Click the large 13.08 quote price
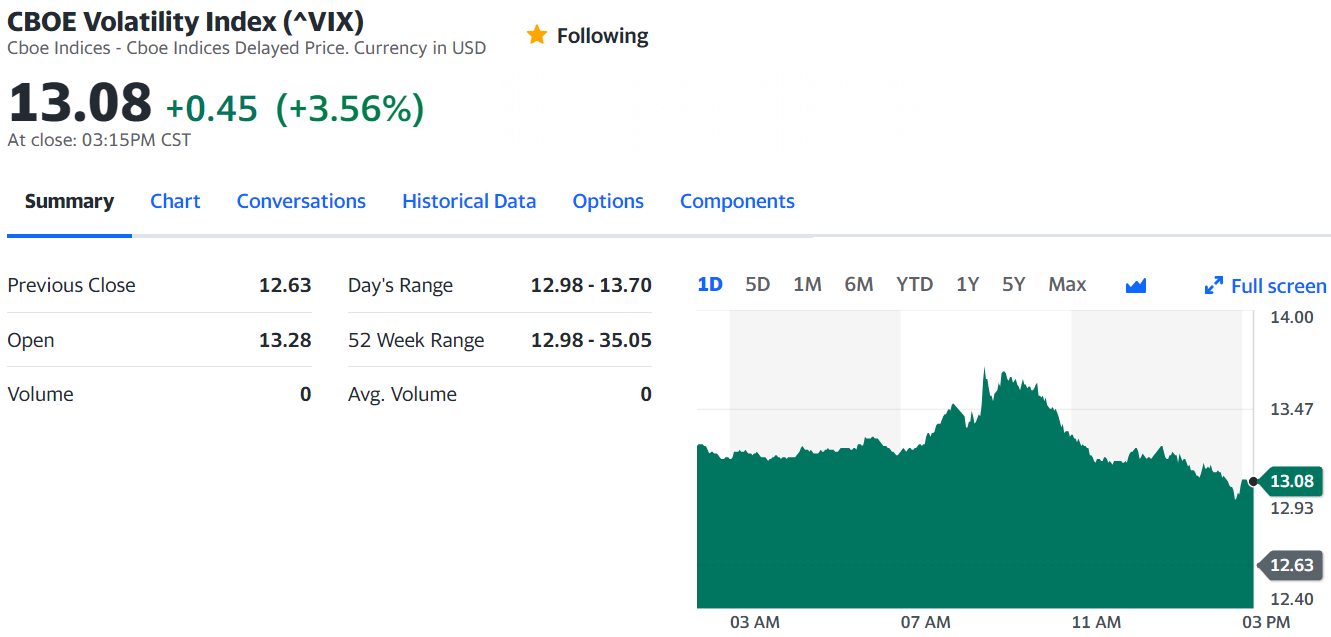This screenshot has height=637, width=1331. click(x=80, y=103)
